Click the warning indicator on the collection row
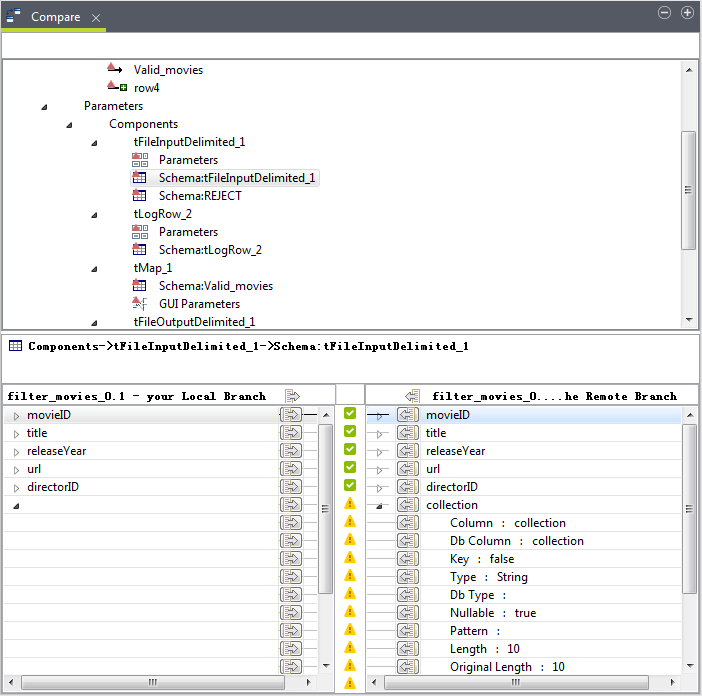Image resolution: width=702 pixels, height=696 pixels. 350,504
